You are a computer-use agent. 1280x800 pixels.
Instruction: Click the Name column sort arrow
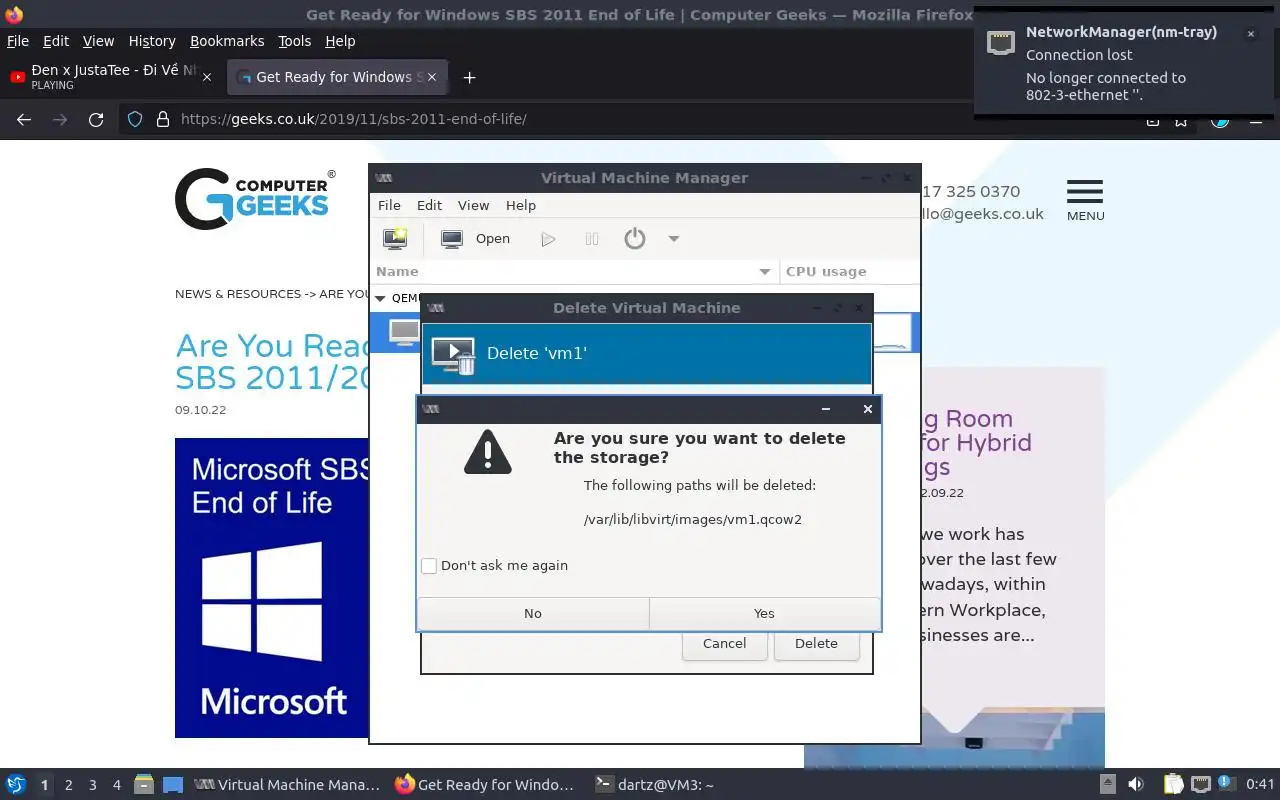coord(765,272)
